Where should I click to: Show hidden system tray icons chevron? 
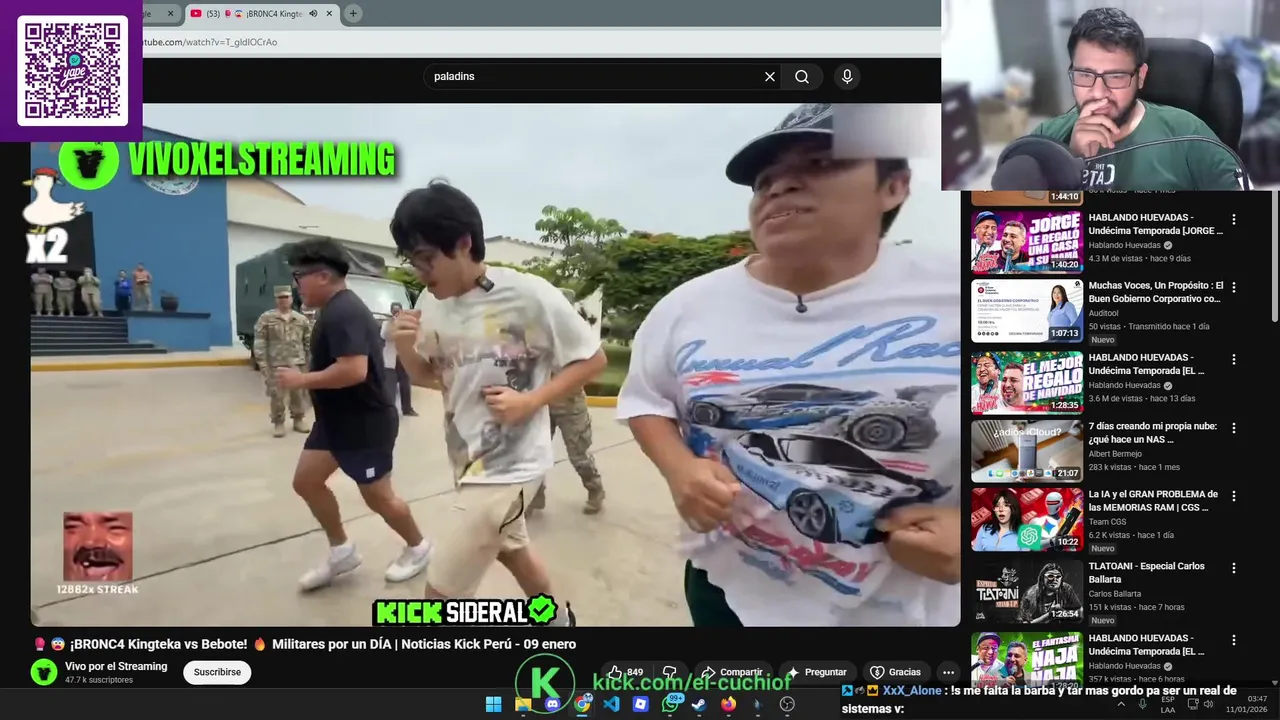(x=1121, y=704)
